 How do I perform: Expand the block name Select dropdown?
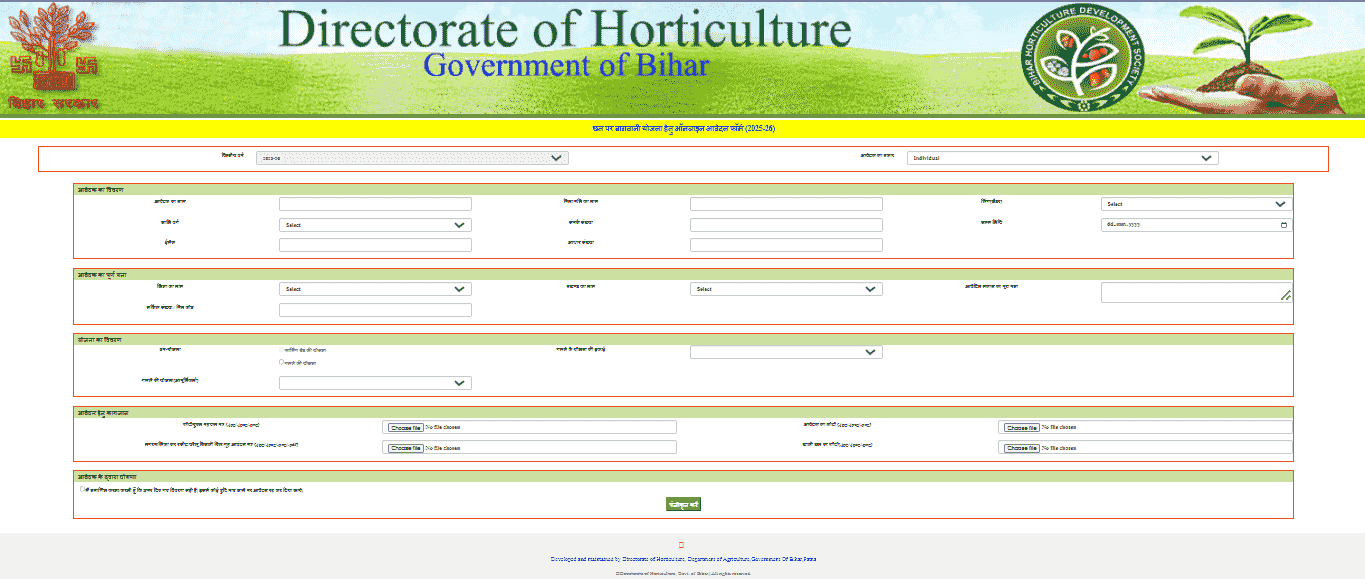[x=786, y=289]
